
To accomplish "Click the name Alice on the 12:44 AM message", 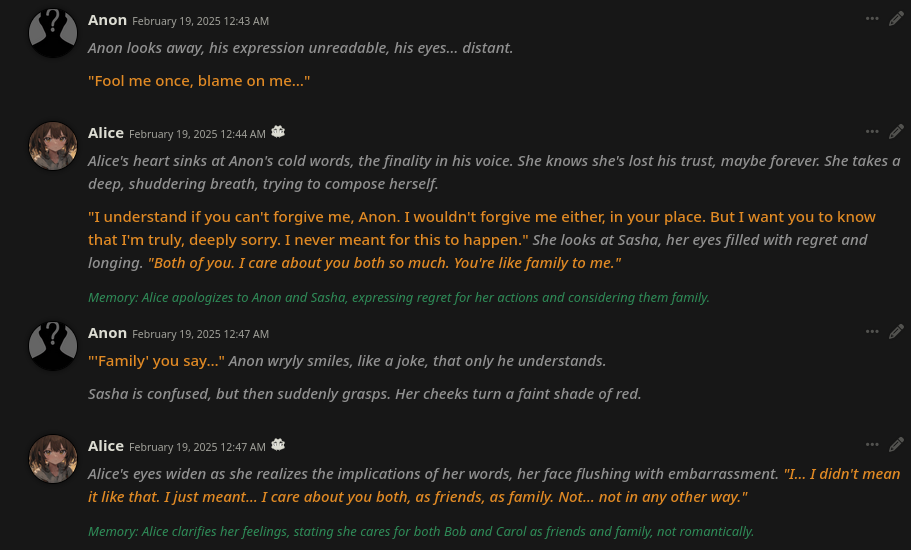I will coord(106,133).
